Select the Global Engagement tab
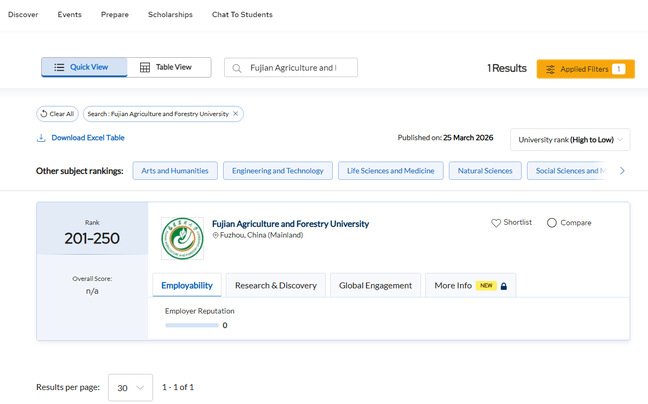648x404 pixels. tap(375, 285)
